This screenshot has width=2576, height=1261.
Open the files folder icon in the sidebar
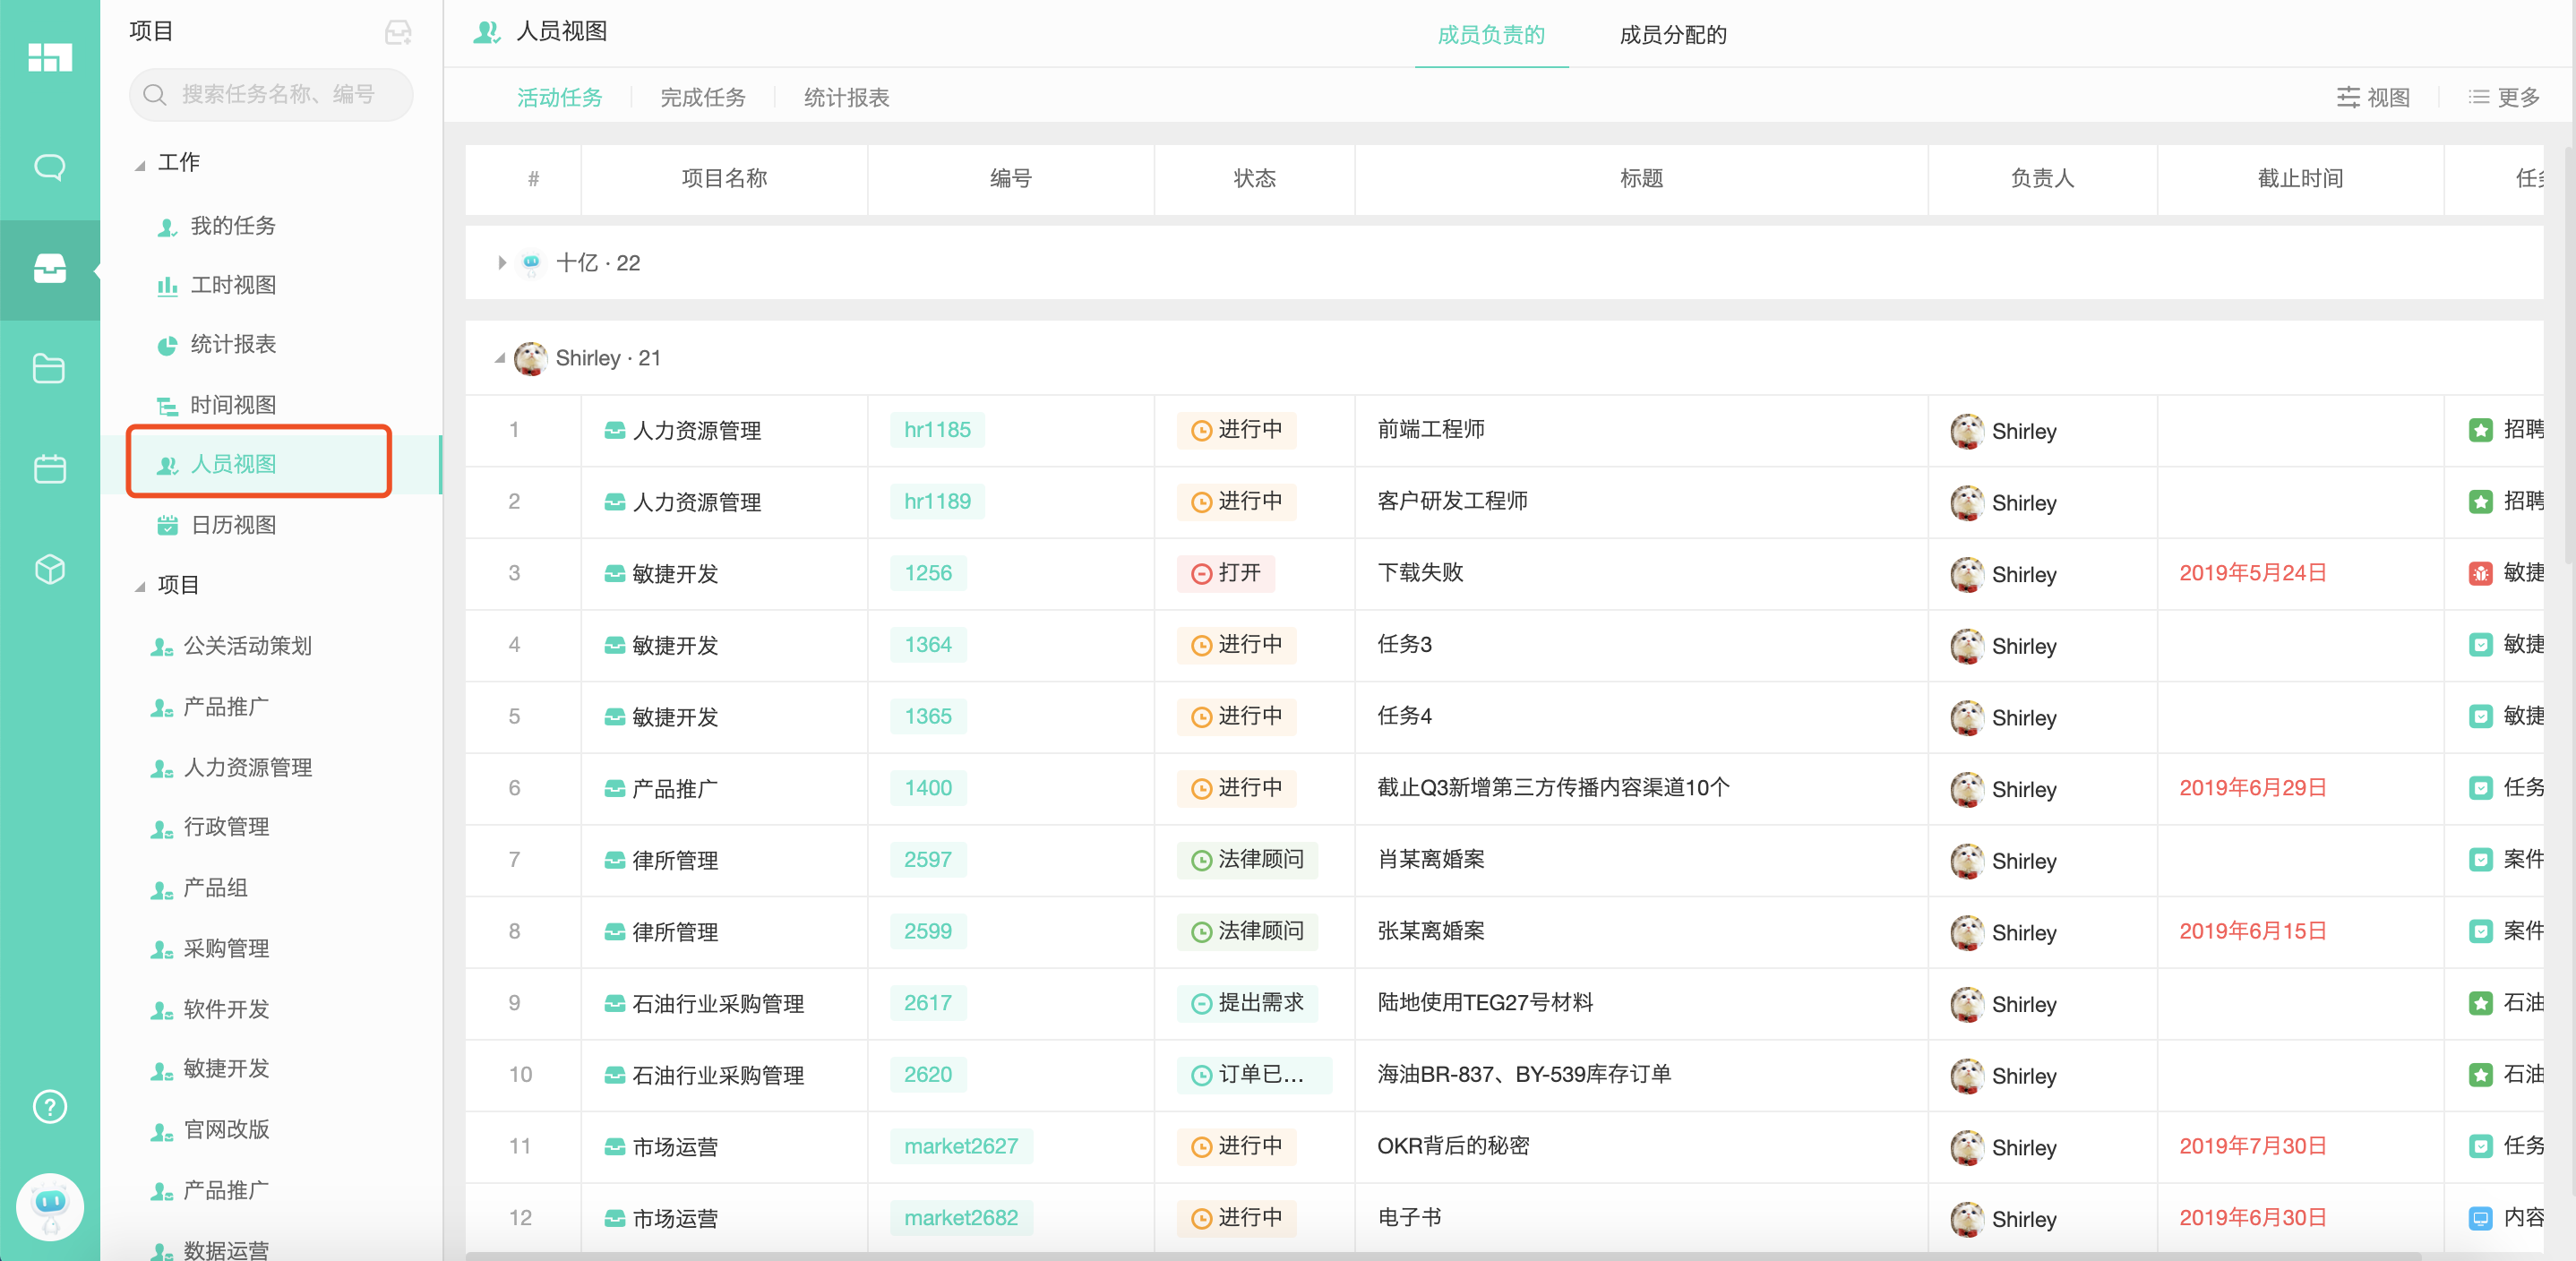tap(49, 369)
